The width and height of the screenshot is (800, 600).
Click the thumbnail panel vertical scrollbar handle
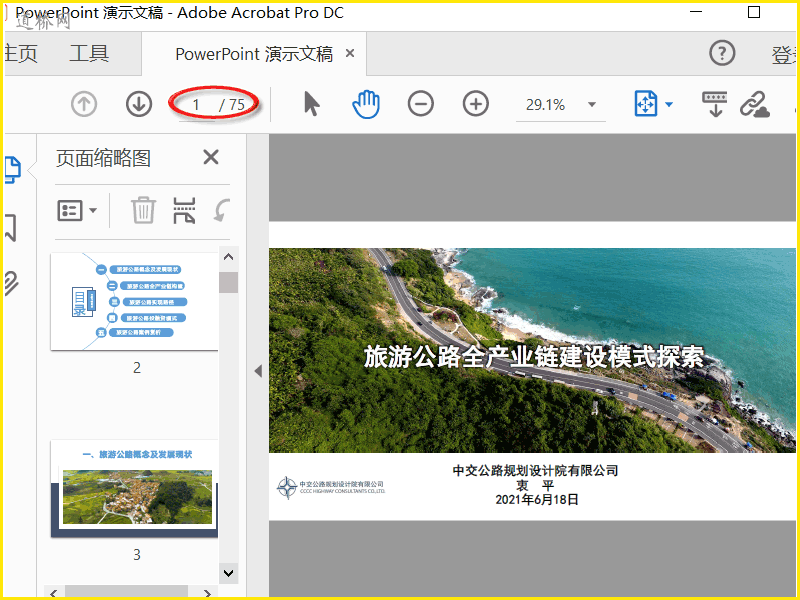229,282
